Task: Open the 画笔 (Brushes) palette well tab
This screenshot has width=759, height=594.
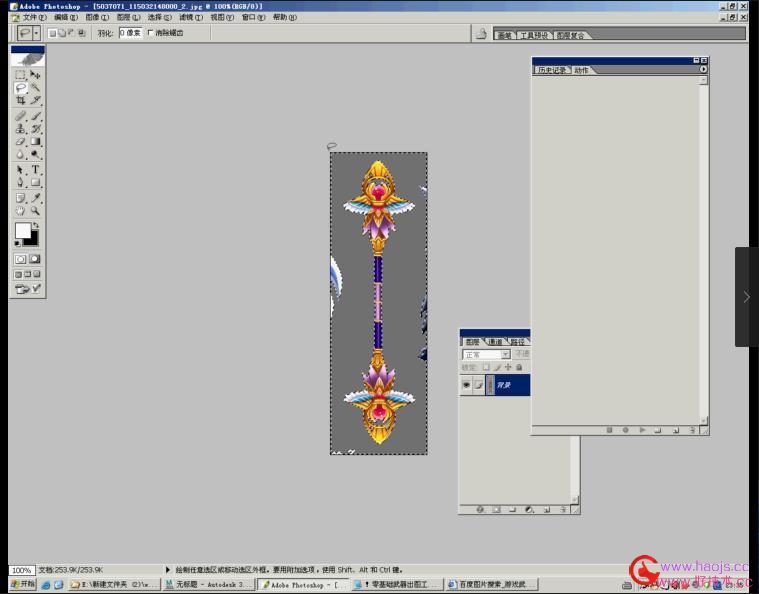Action: [x=504, y=35]
